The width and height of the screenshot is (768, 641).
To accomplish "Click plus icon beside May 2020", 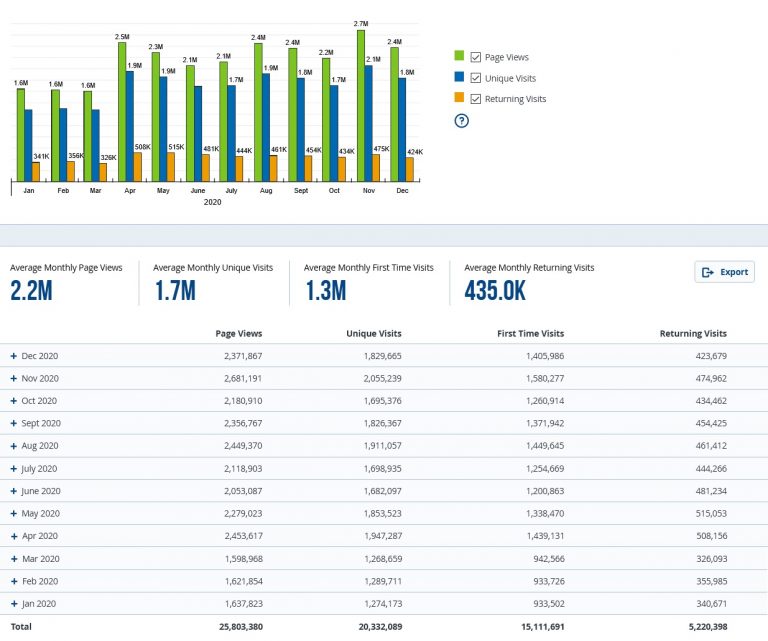I will tap(14, 514).
